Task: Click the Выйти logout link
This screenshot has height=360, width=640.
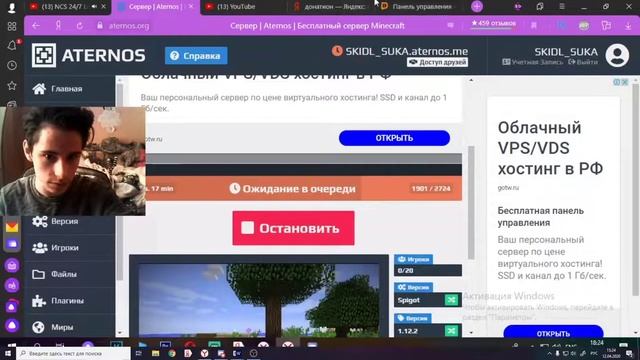Action: (x=583, y=62)
